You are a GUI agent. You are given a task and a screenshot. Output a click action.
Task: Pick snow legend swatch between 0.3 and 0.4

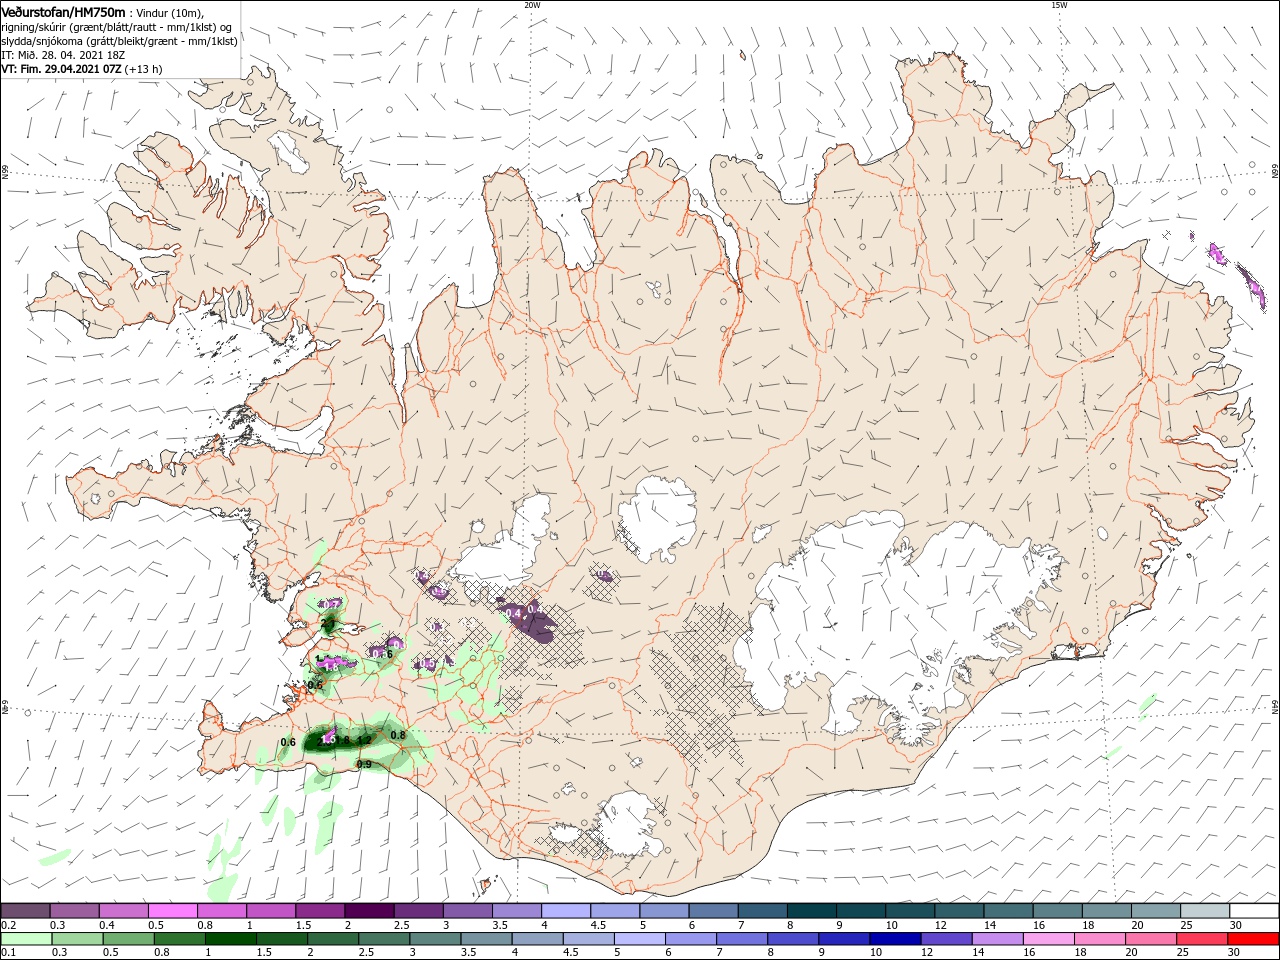(75, 911)
